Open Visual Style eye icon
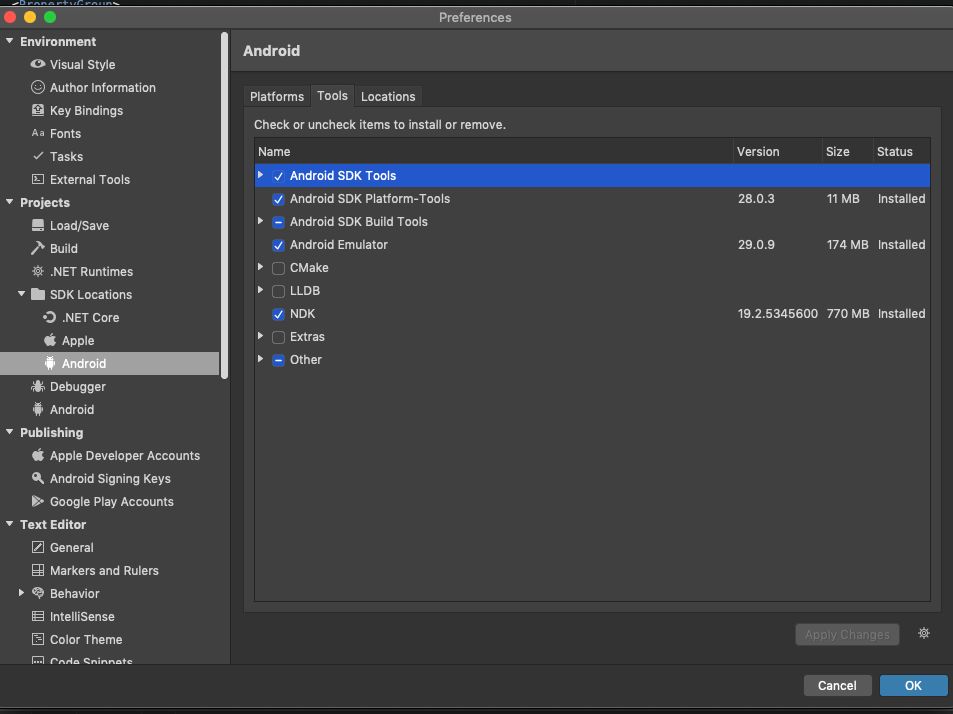Image resolution: width=953 pixels, height=714 pixels. pos(38,64)
